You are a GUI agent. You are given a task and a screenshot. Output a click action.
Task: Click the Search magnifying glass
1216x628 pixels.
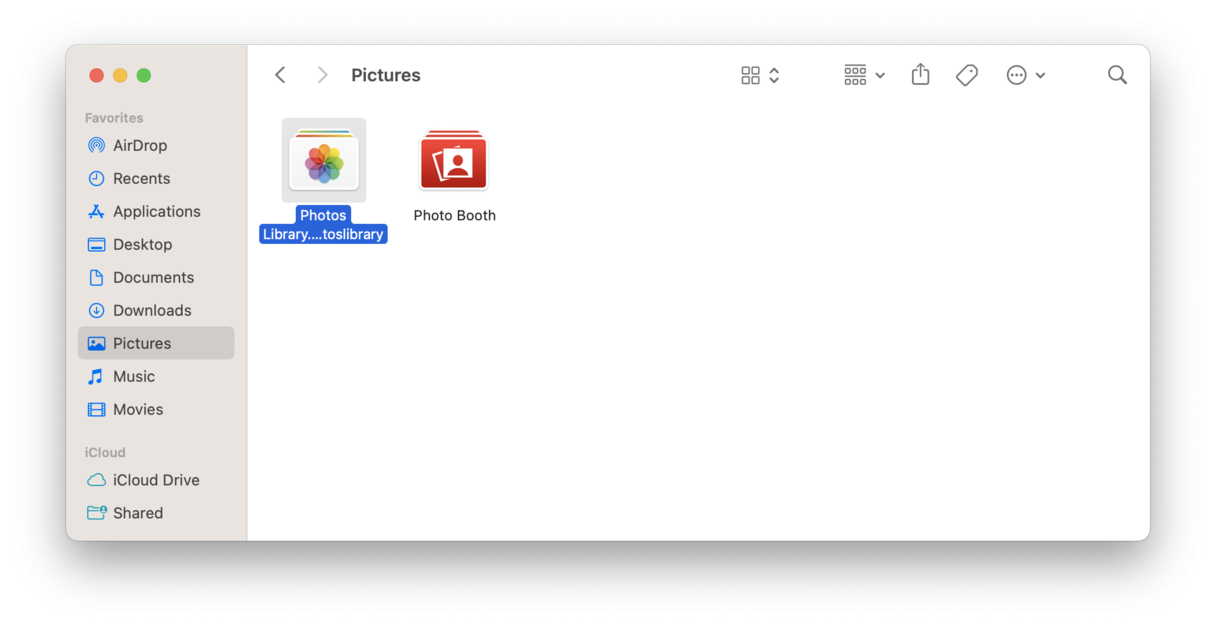click(1117, 75)
